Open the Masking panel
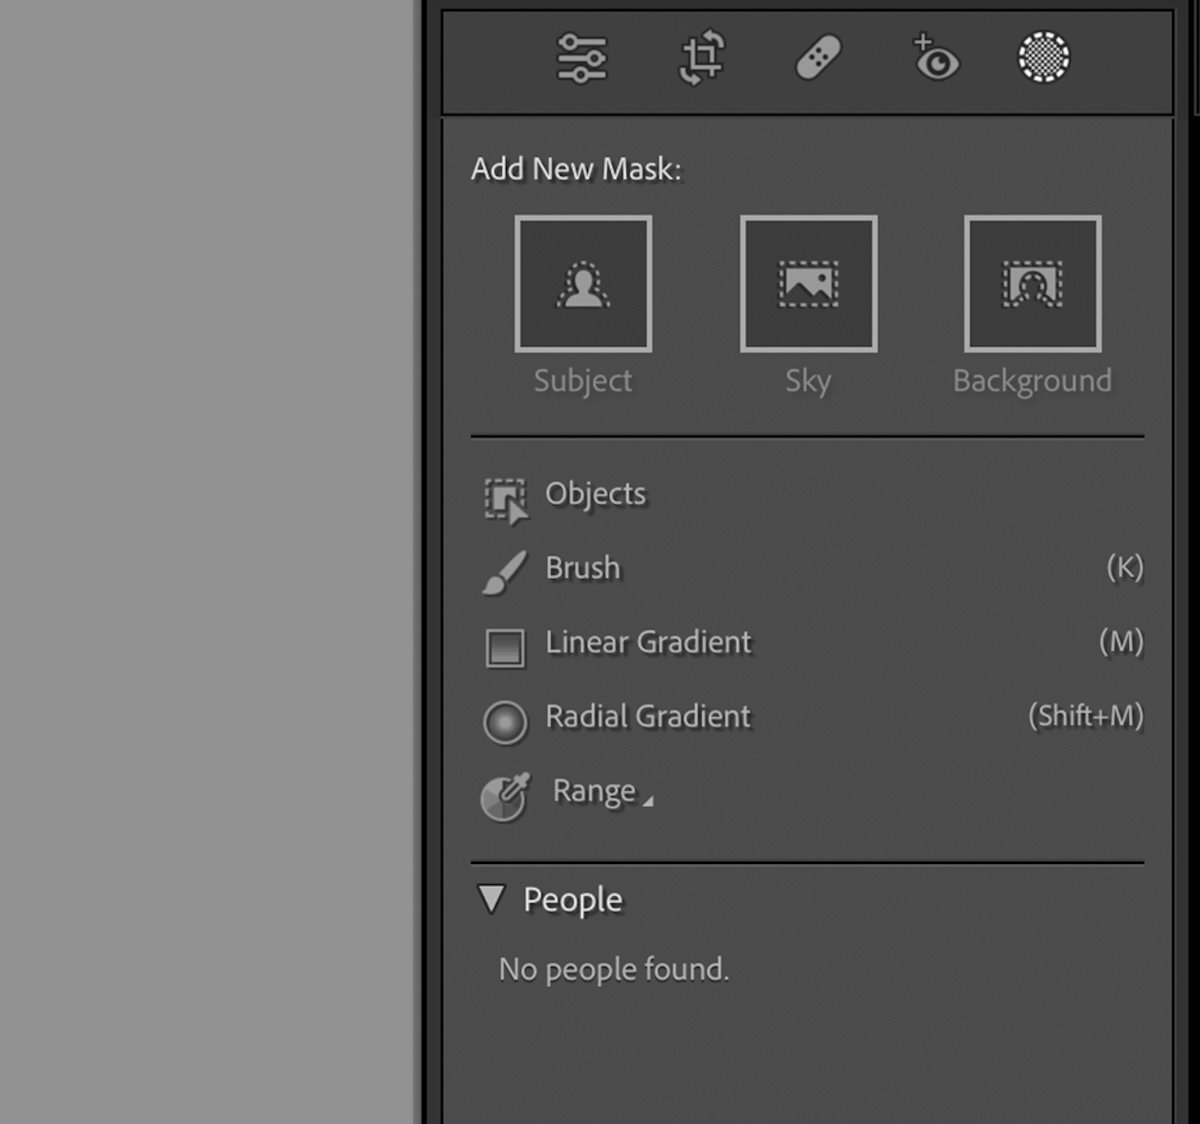 1043,59
